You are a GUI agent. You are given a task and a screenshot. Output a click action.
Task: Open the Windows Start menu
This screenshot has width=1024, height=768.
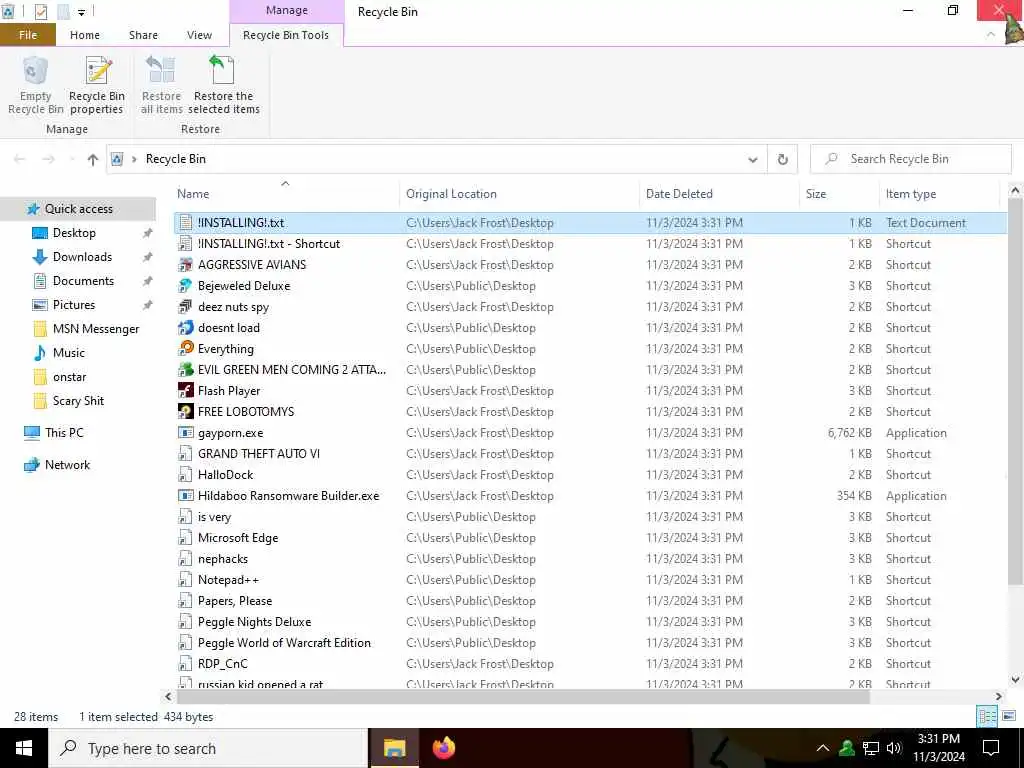click(x=24, y=748)
